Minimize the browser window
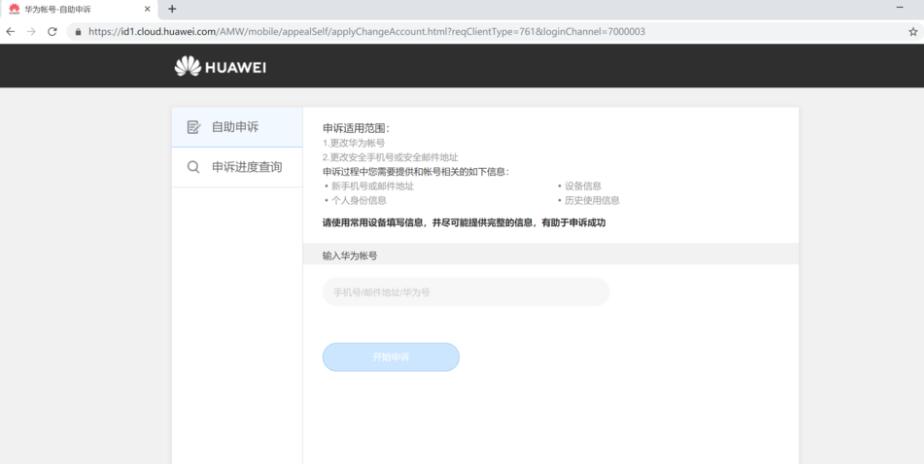Image resolution: width=924 pixels, height=464 pixels. [x=900, y=8]
